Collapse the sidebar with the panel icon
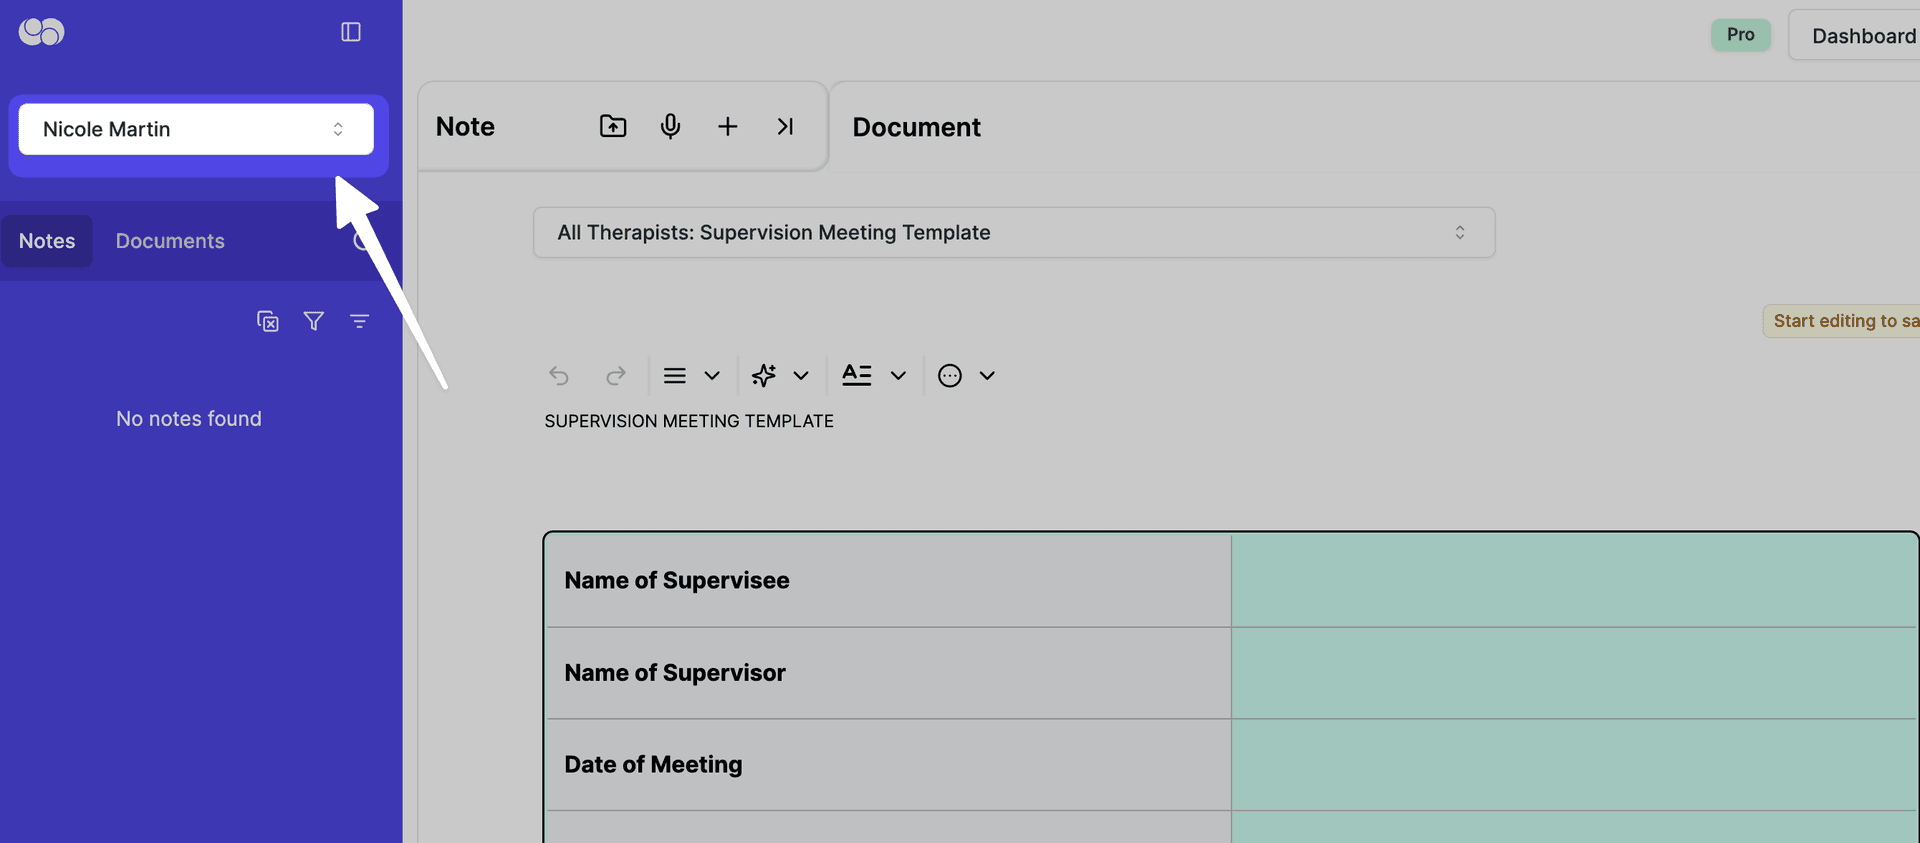 (350, 31)
